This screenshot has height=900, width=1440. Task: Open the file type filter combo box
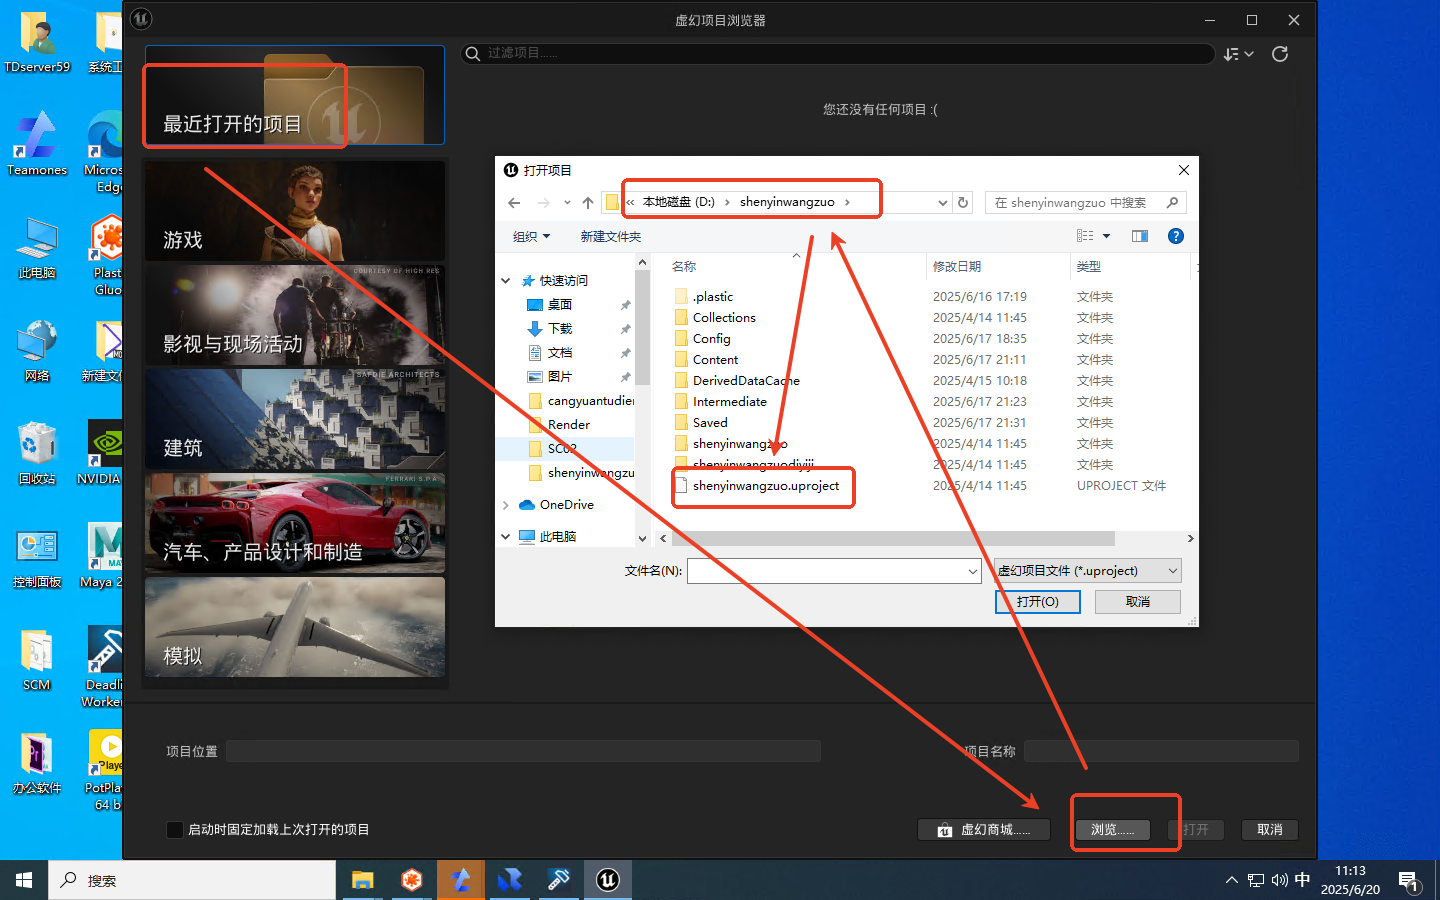tap(1088, 571)
